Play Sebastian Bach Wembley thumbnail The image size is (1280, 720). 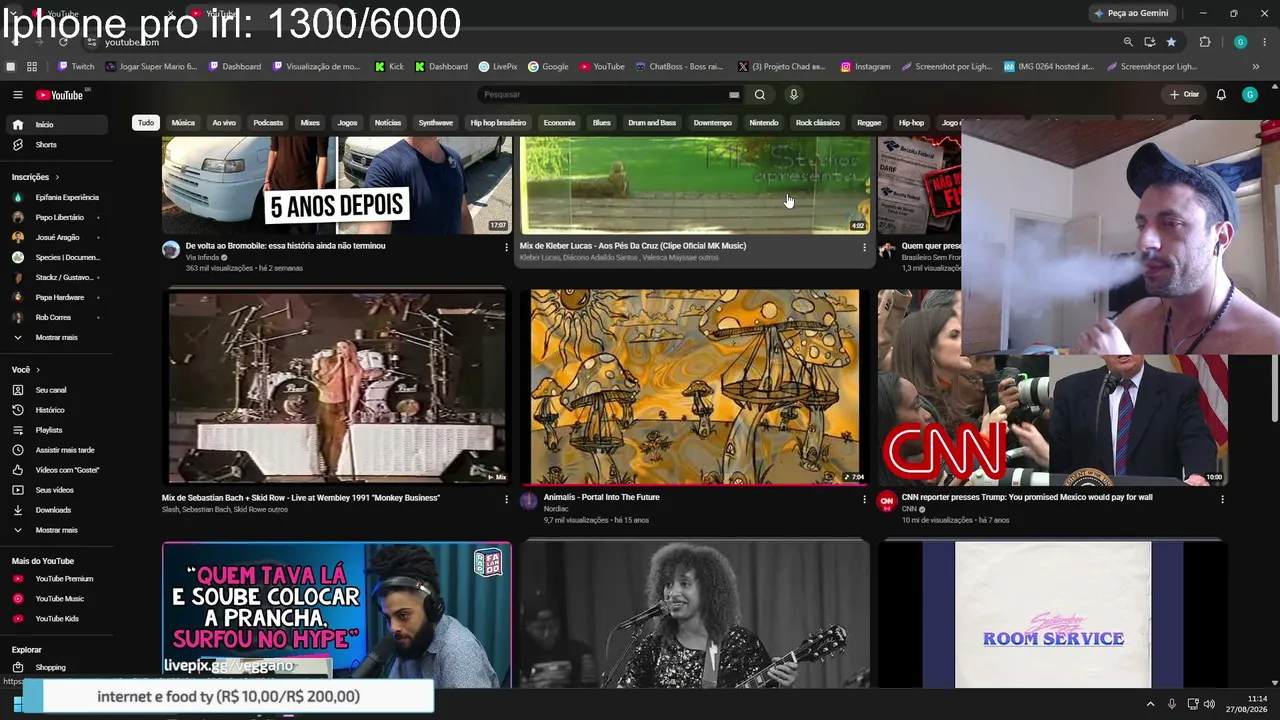pyautogui.click(x=337, y=387)
